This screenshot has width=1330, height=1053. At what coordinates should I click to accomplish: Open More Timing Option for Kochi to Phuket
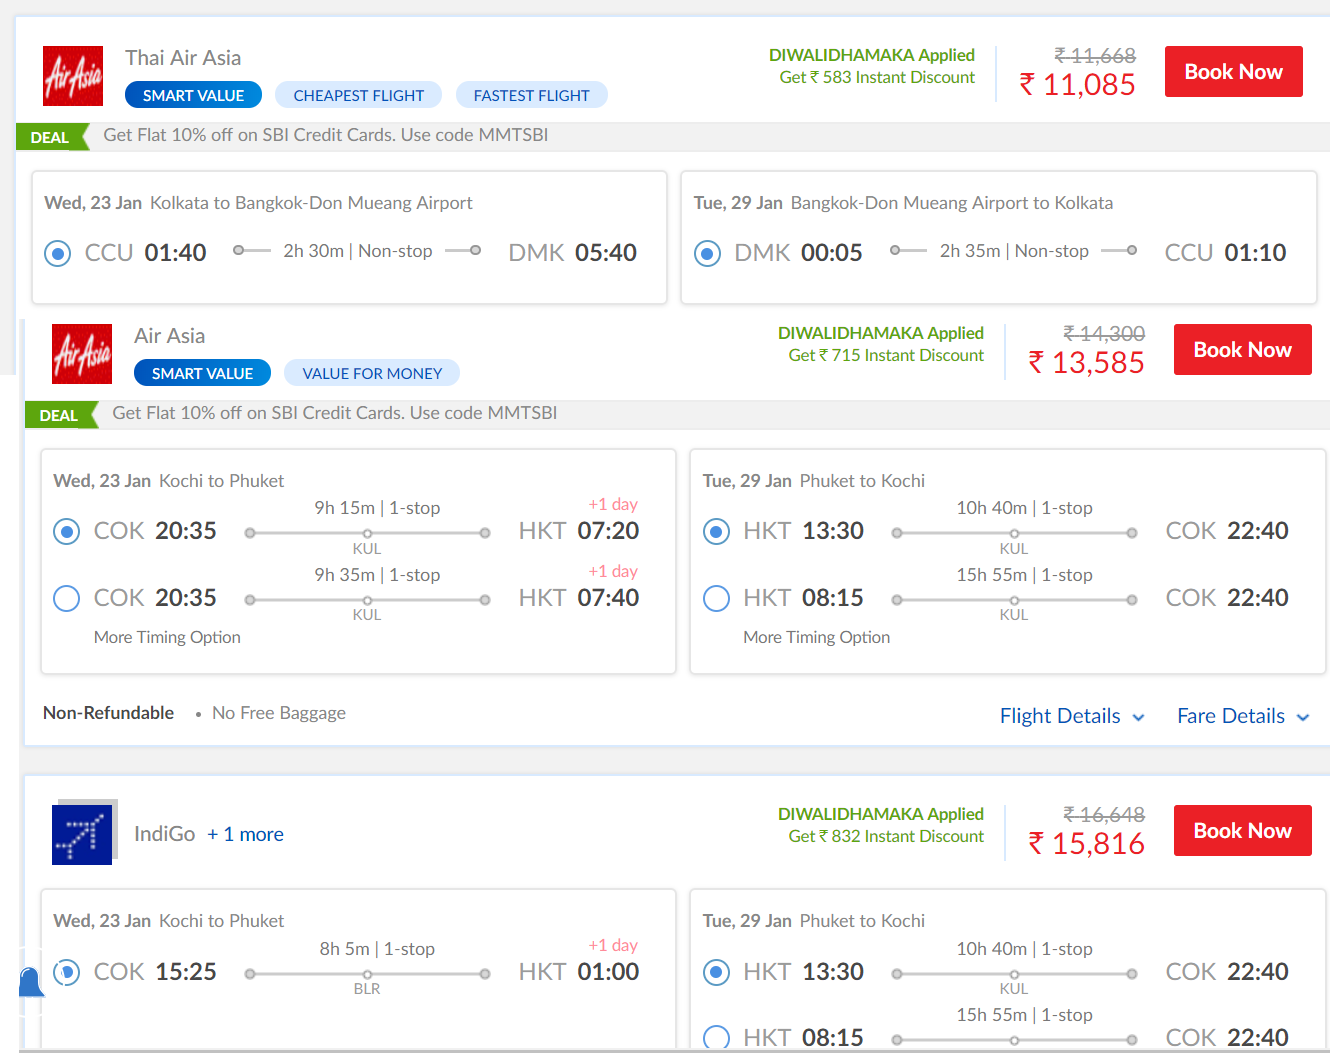[166, 636]
